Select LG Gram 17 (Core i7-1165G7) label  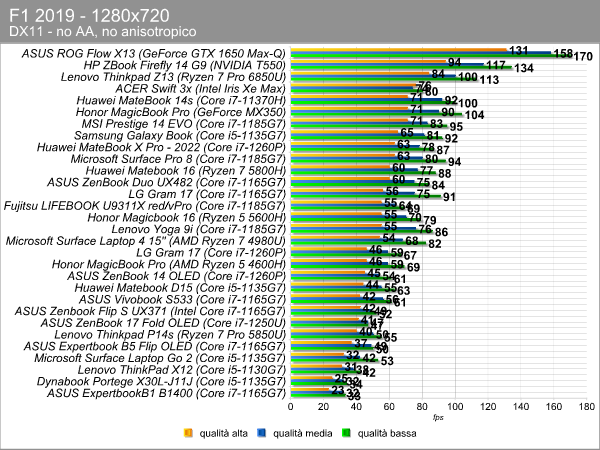207,194
